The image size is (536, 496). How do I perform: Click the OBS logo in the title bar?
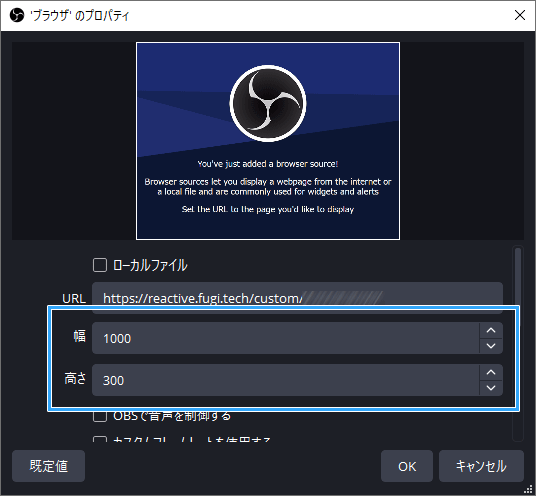[x=17, y=15]
